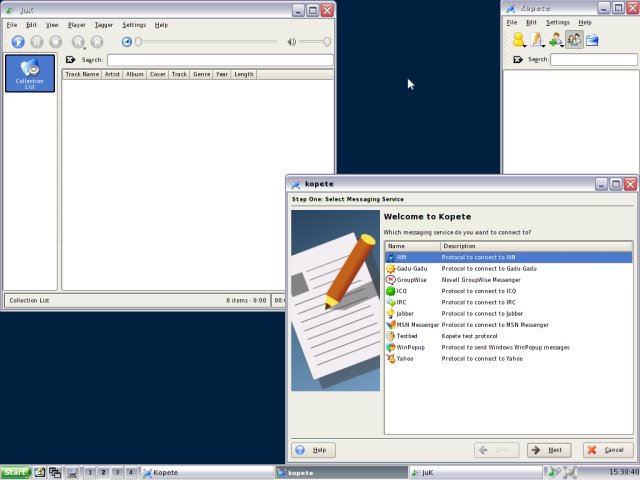Open JuK Player menu
This screenshot has height=480, width=640.
coord(76,25)
